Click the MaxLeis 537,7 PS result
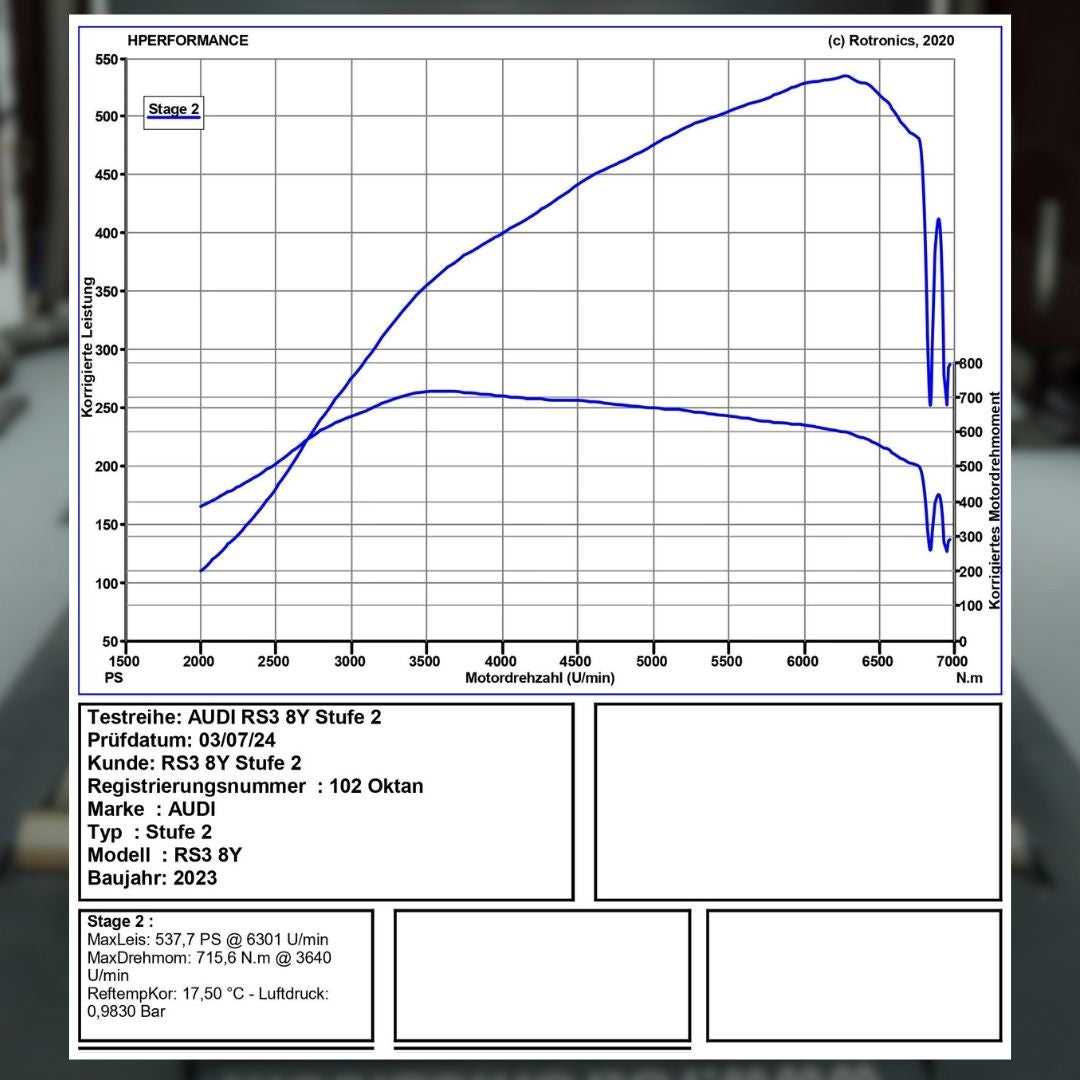 [x=208, y=940]
